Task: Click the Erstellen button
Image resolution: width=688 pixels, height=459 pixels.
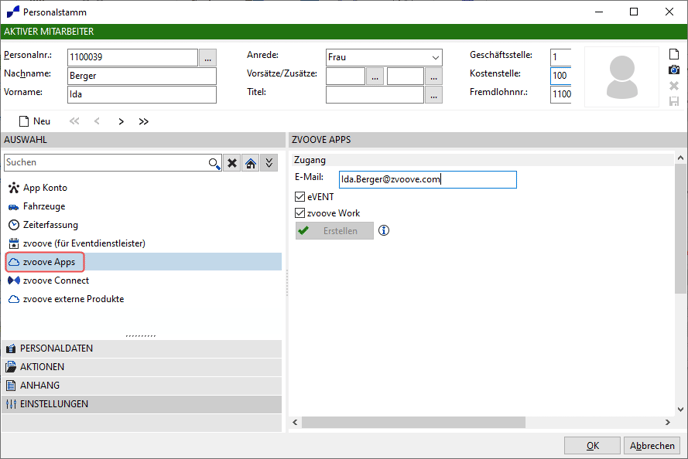Action: point(334,231)
